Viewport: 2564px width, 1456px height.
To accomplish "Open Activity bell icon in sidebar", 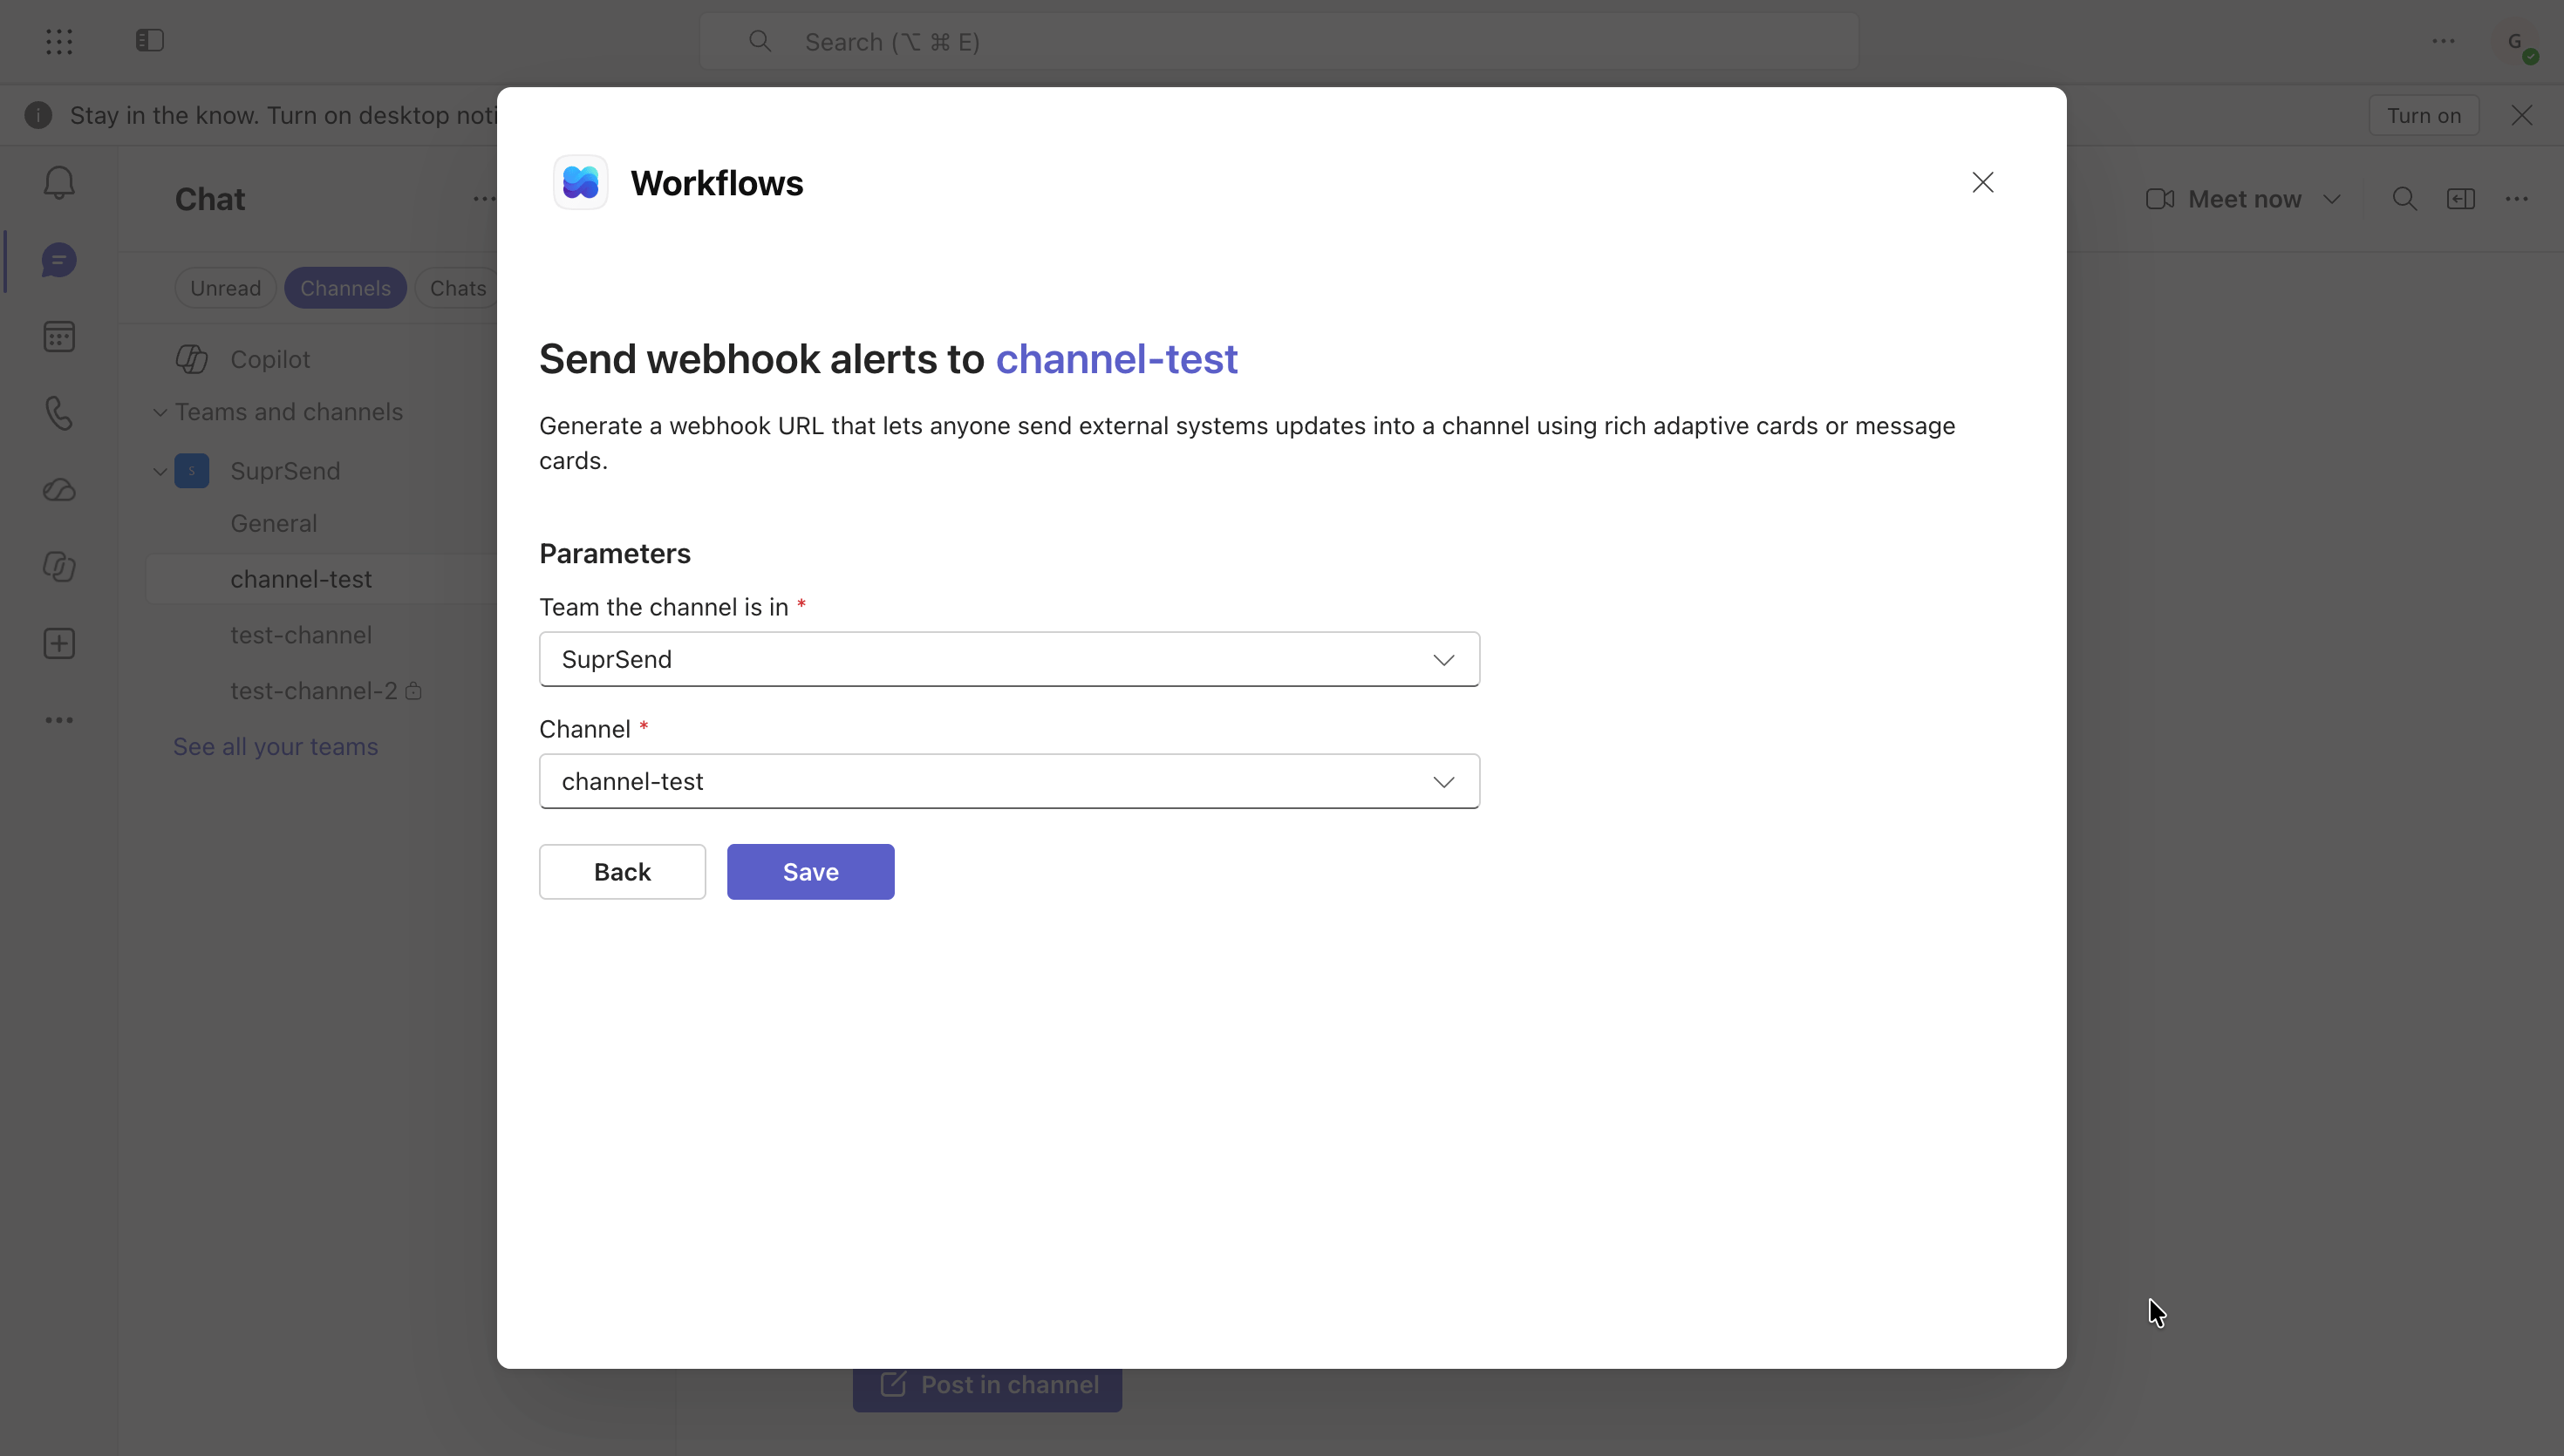I will tap(59, 182).
